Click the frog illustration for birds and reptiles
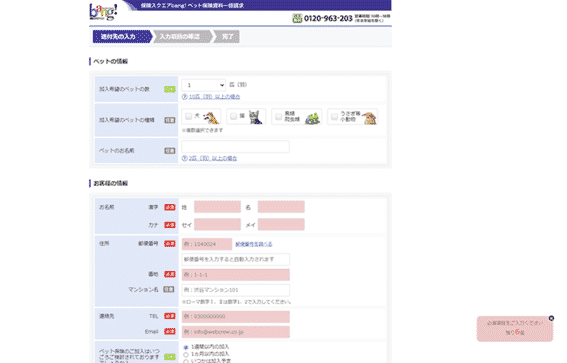The width and height of the screenshot is (567, 363). tap(312, 118)
